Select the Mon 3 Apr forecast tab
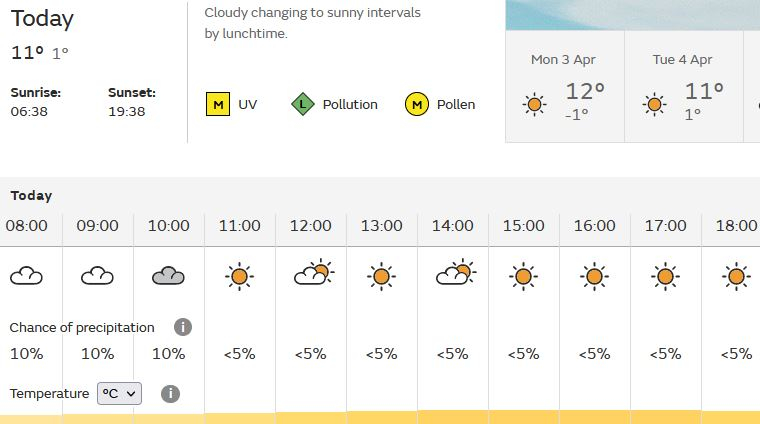Screen dimensions: 760x424 [x=565, y=86]
